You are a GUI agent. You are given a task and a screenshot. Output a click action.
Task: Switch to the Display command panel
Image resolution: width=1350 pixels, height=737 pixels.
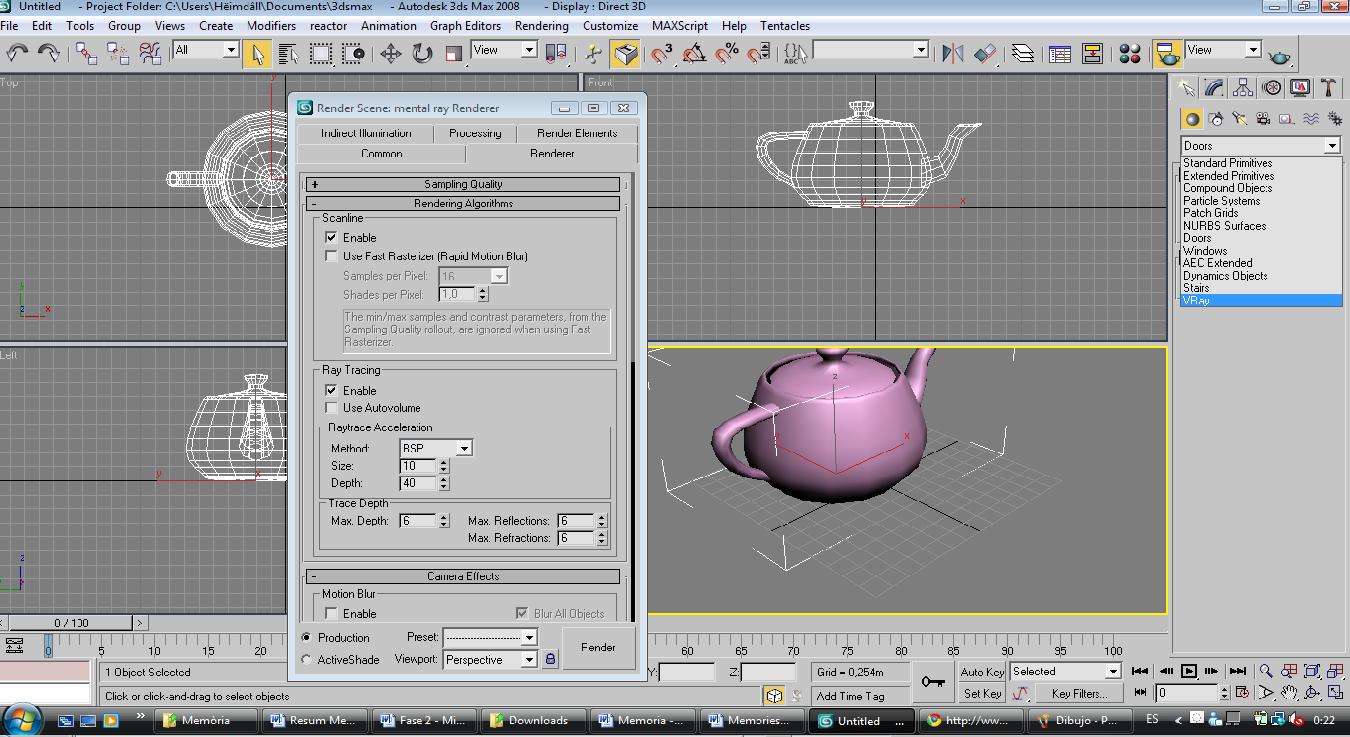1300,88
